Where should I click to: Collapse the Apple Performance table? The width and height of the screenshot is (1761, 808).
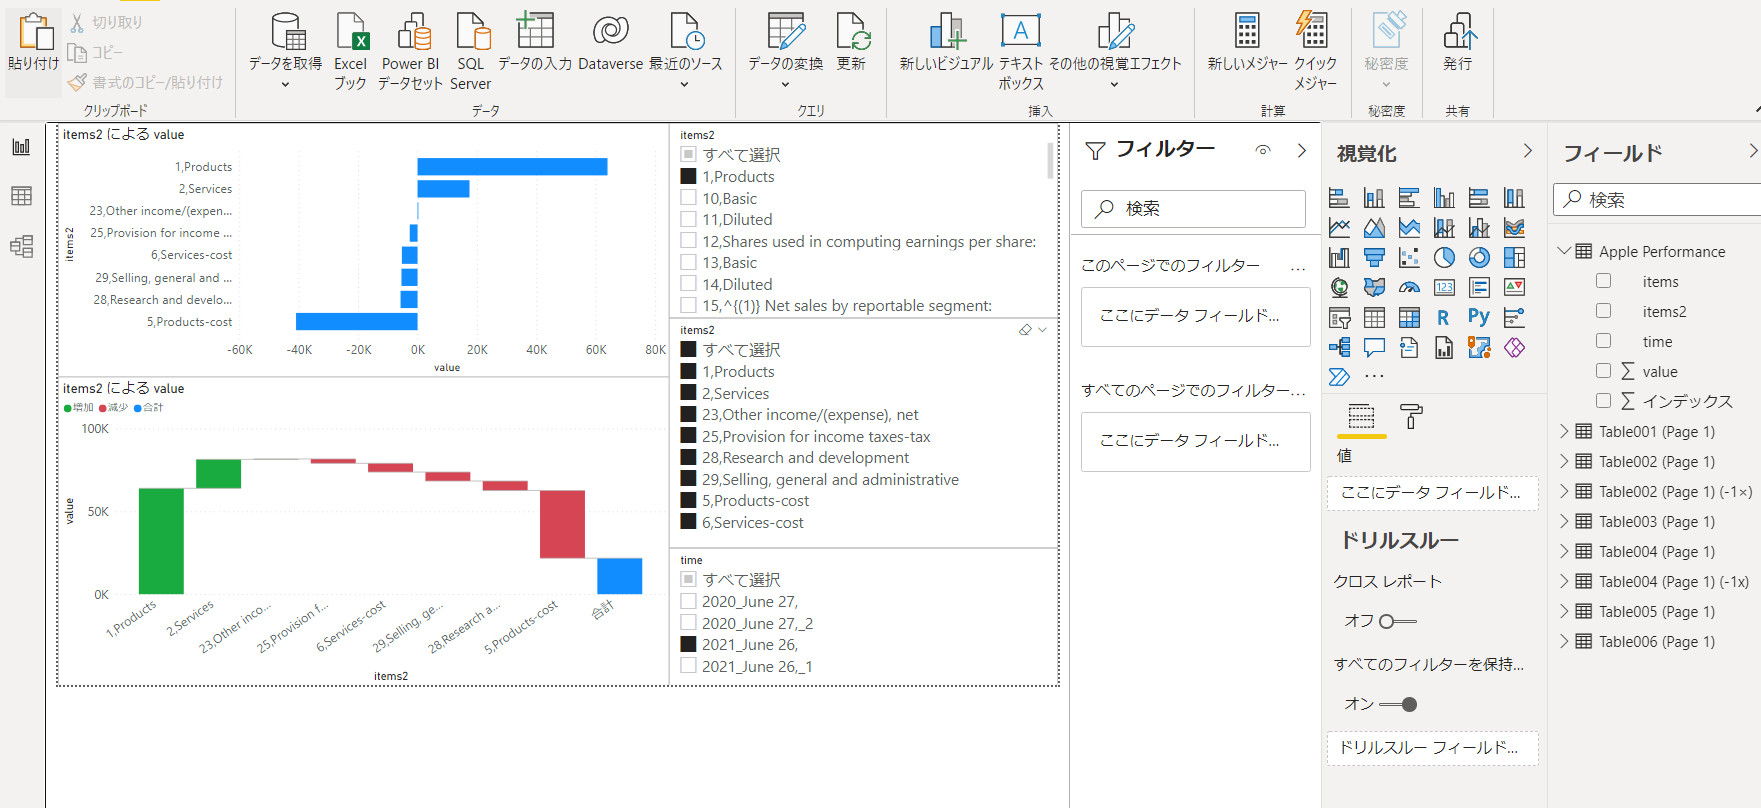coord(1564,250)
